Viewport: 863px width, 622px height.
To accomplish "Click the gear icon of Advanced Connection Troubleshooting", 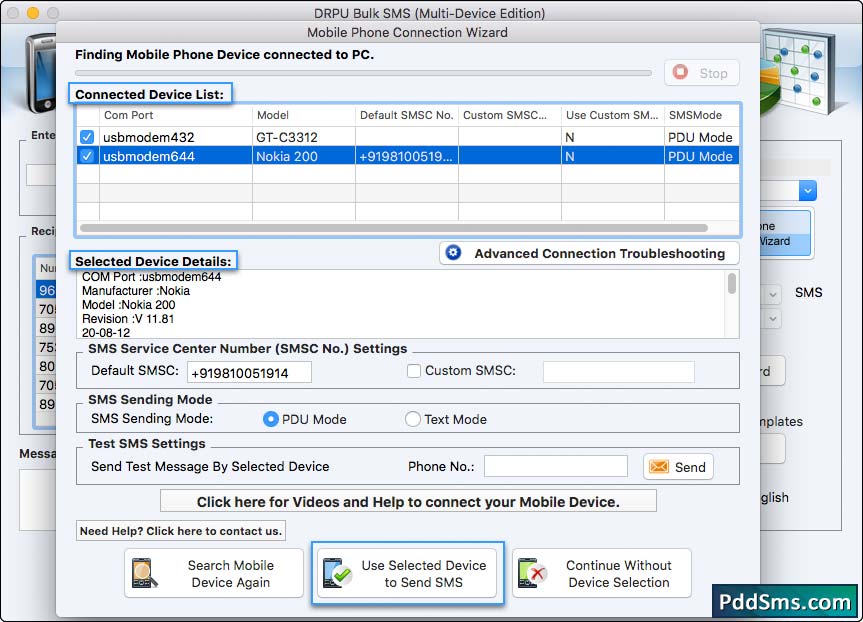I will 453,253.
